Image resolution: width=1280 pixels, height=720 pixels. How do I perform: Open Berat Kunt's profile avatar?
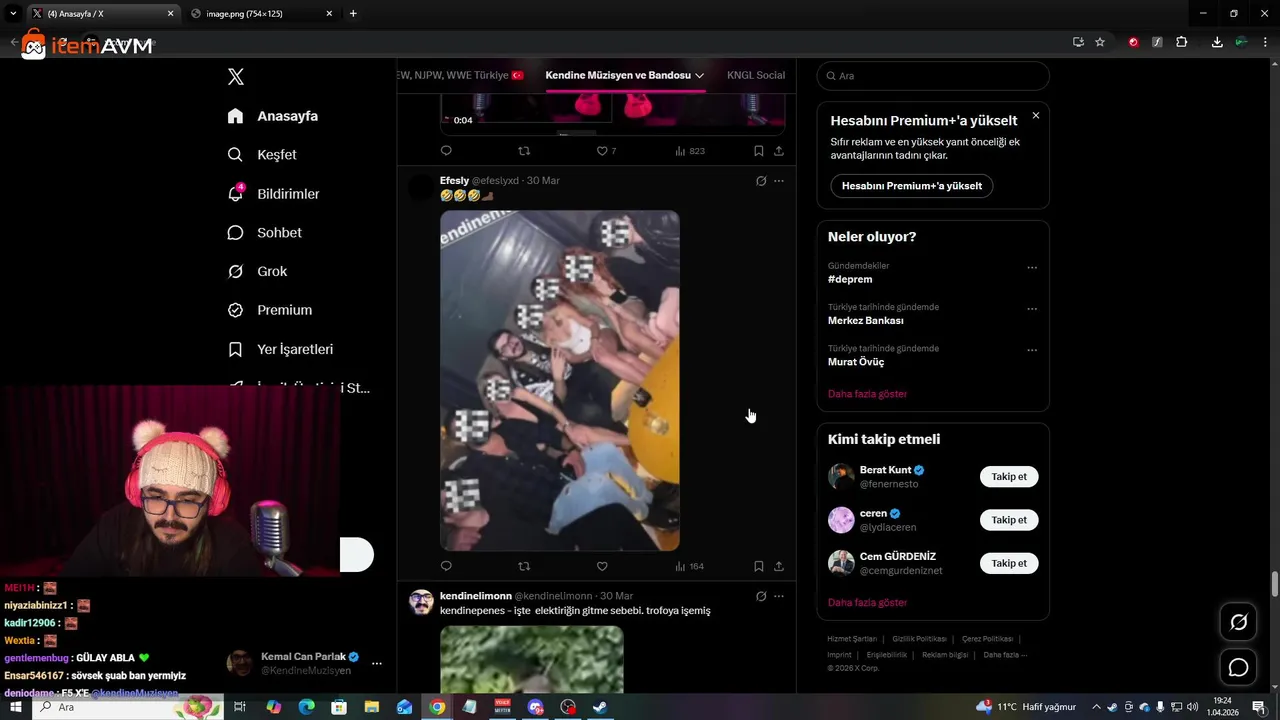(x=841, y=477)
